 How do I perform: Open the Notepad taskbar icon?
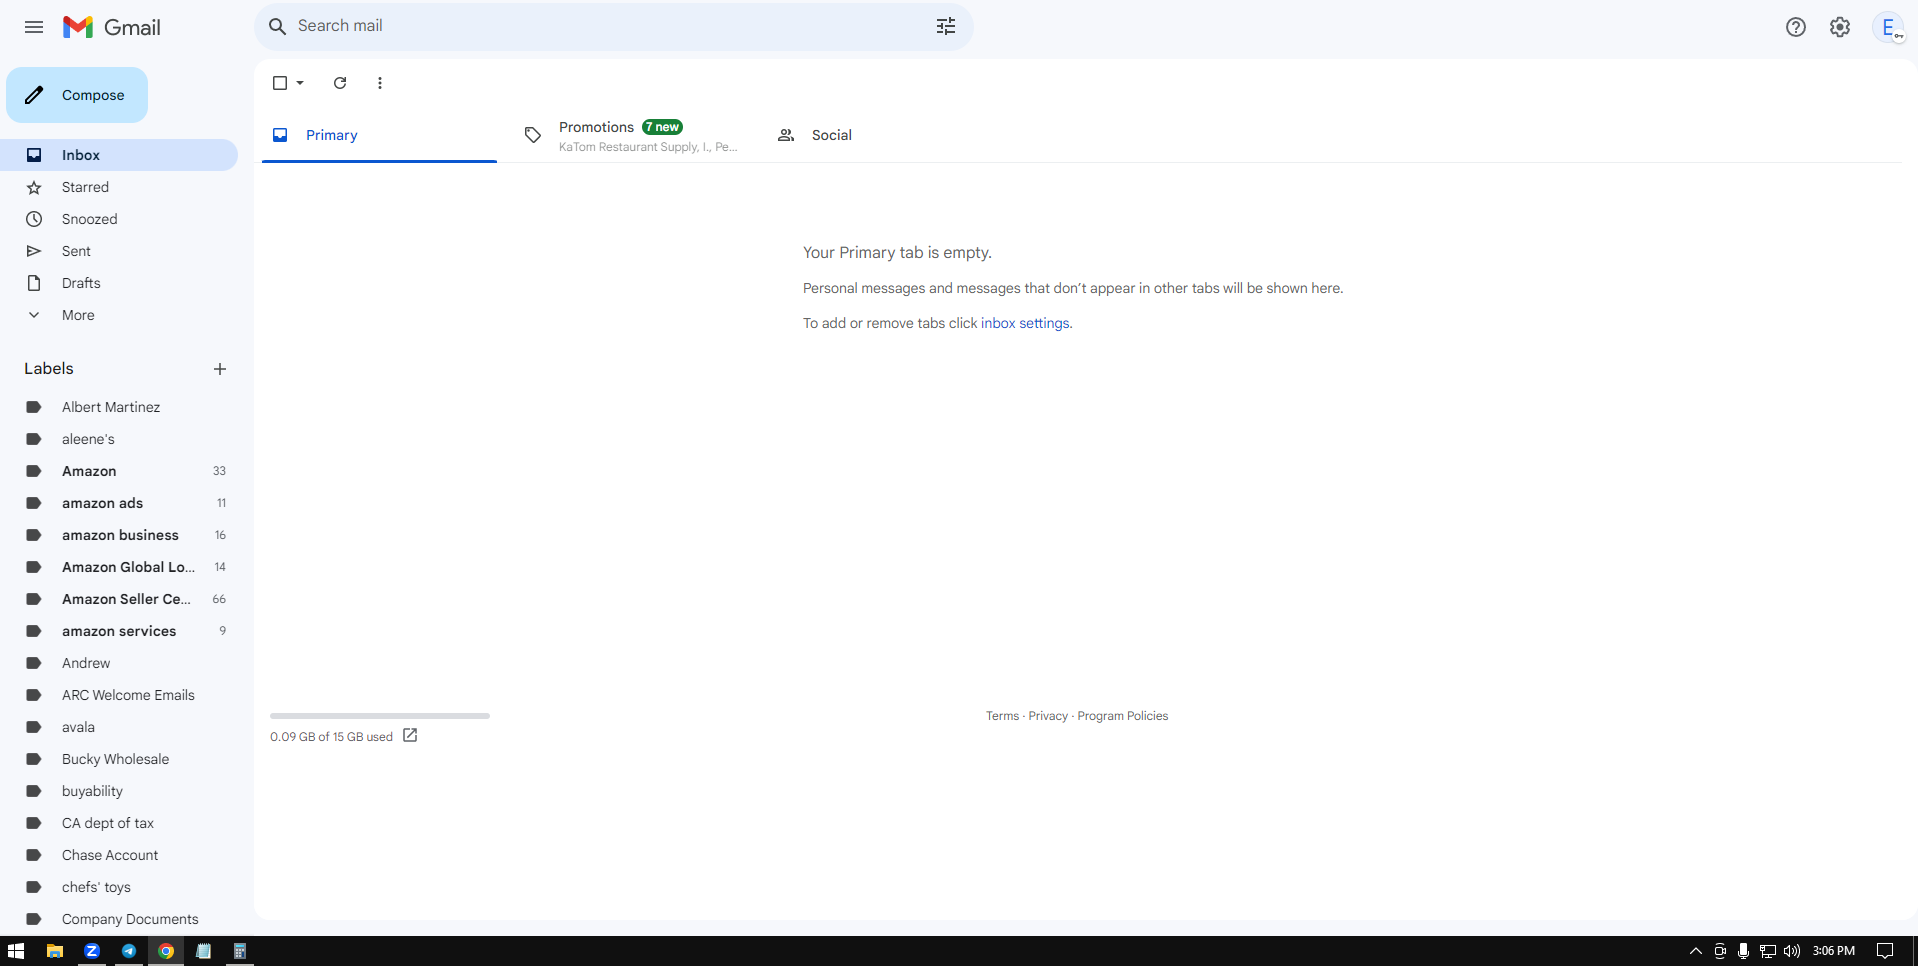point(203,951)
